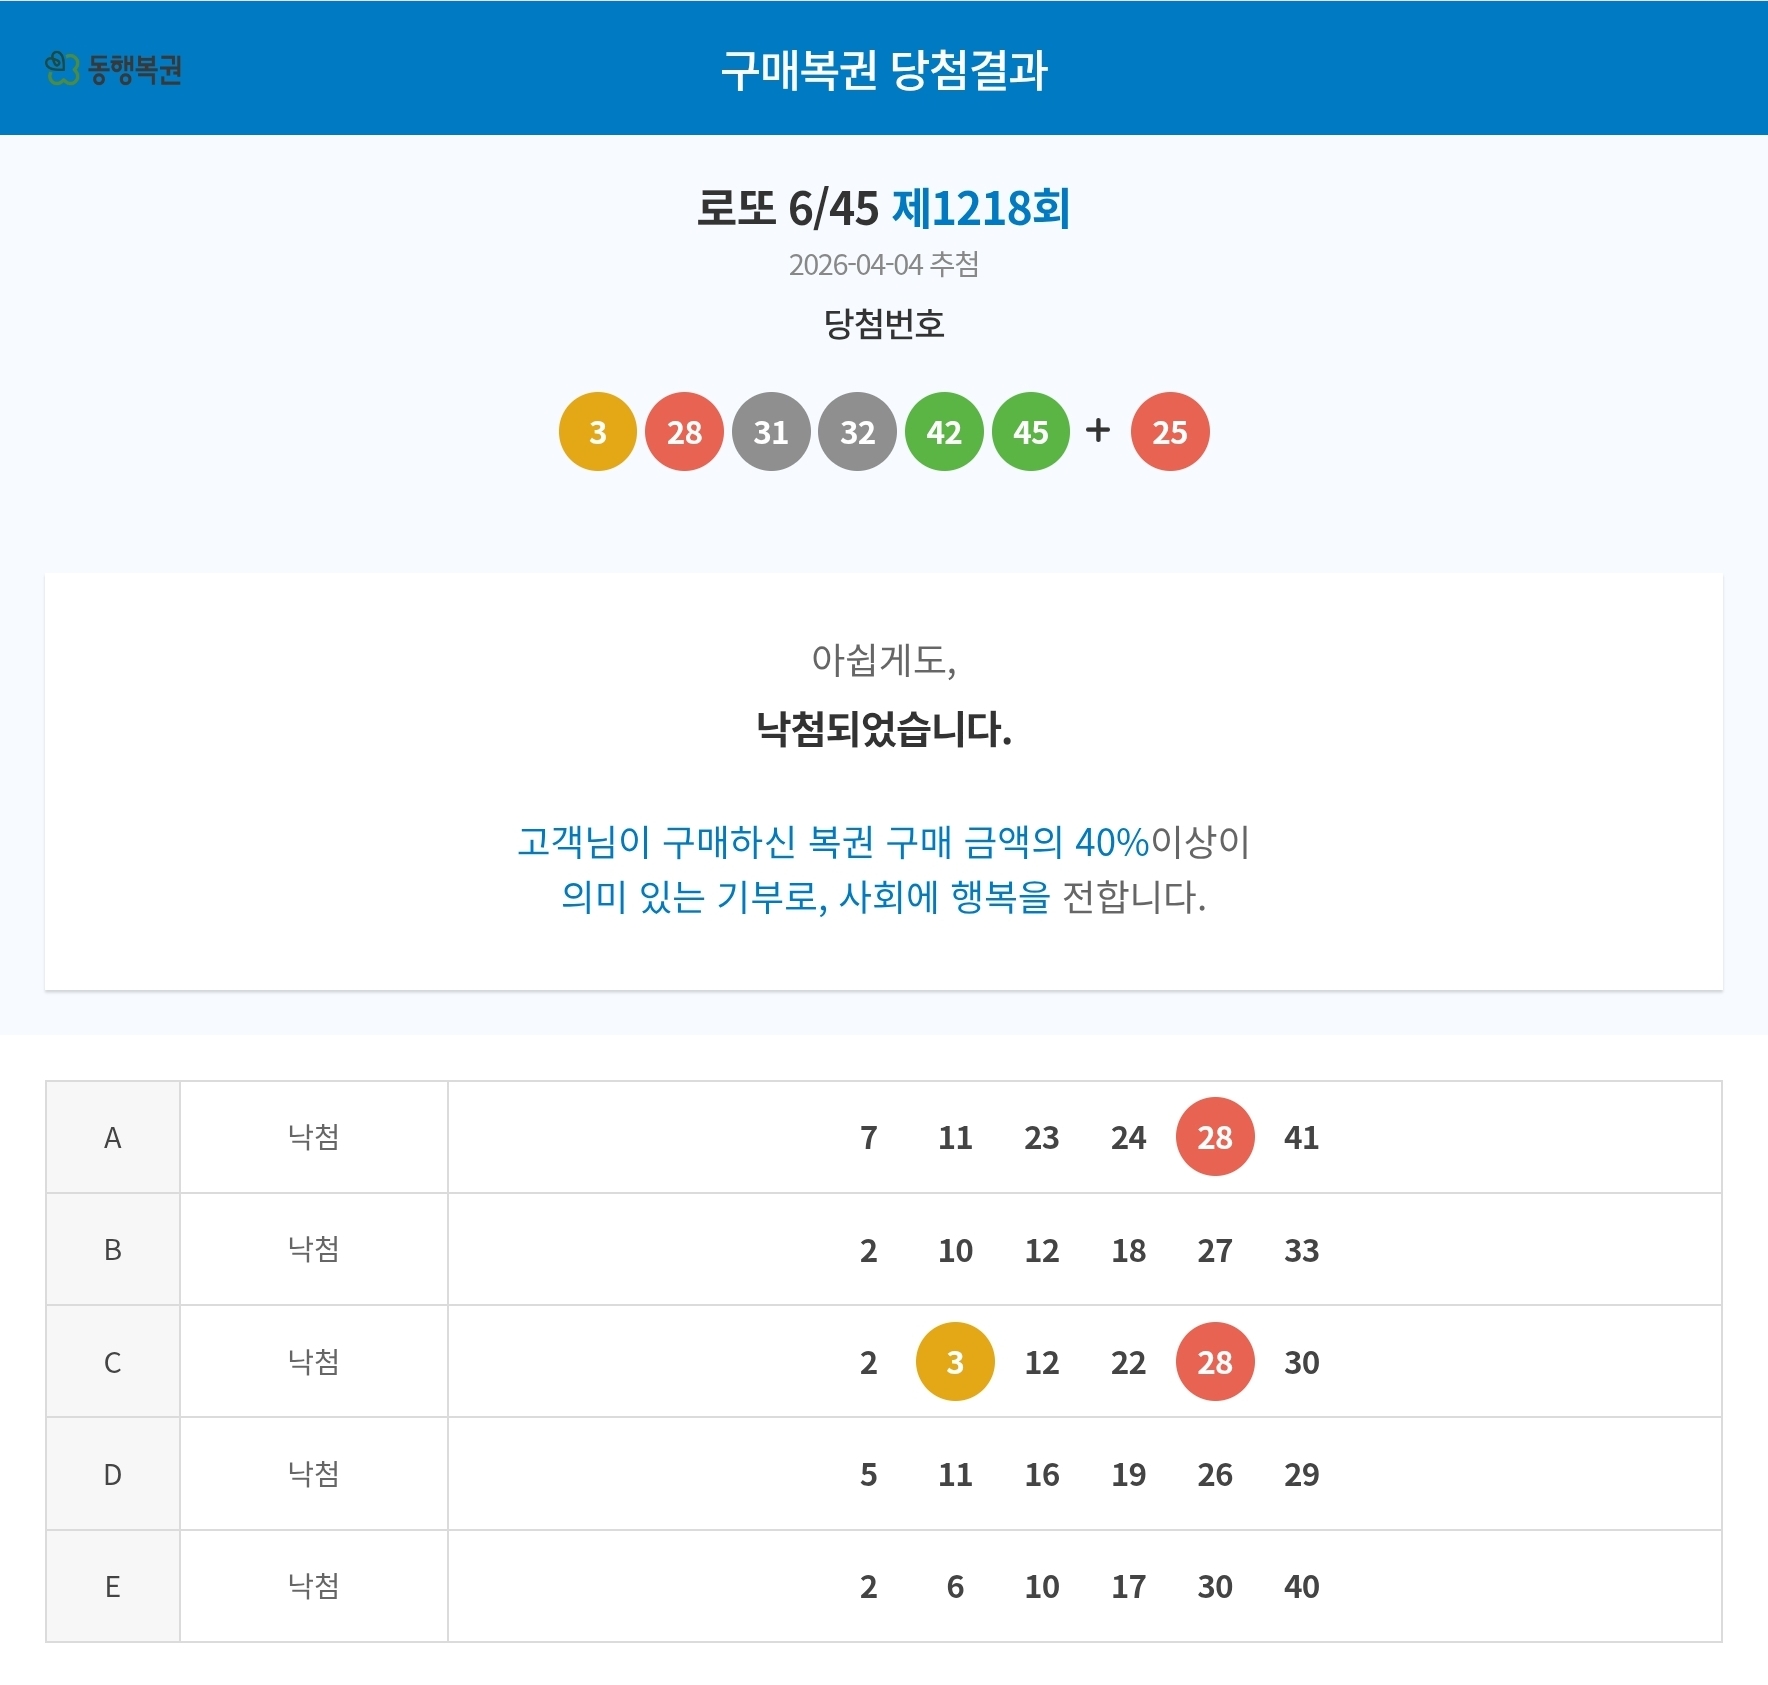Click number 11 in row A

pos(955,1138)
